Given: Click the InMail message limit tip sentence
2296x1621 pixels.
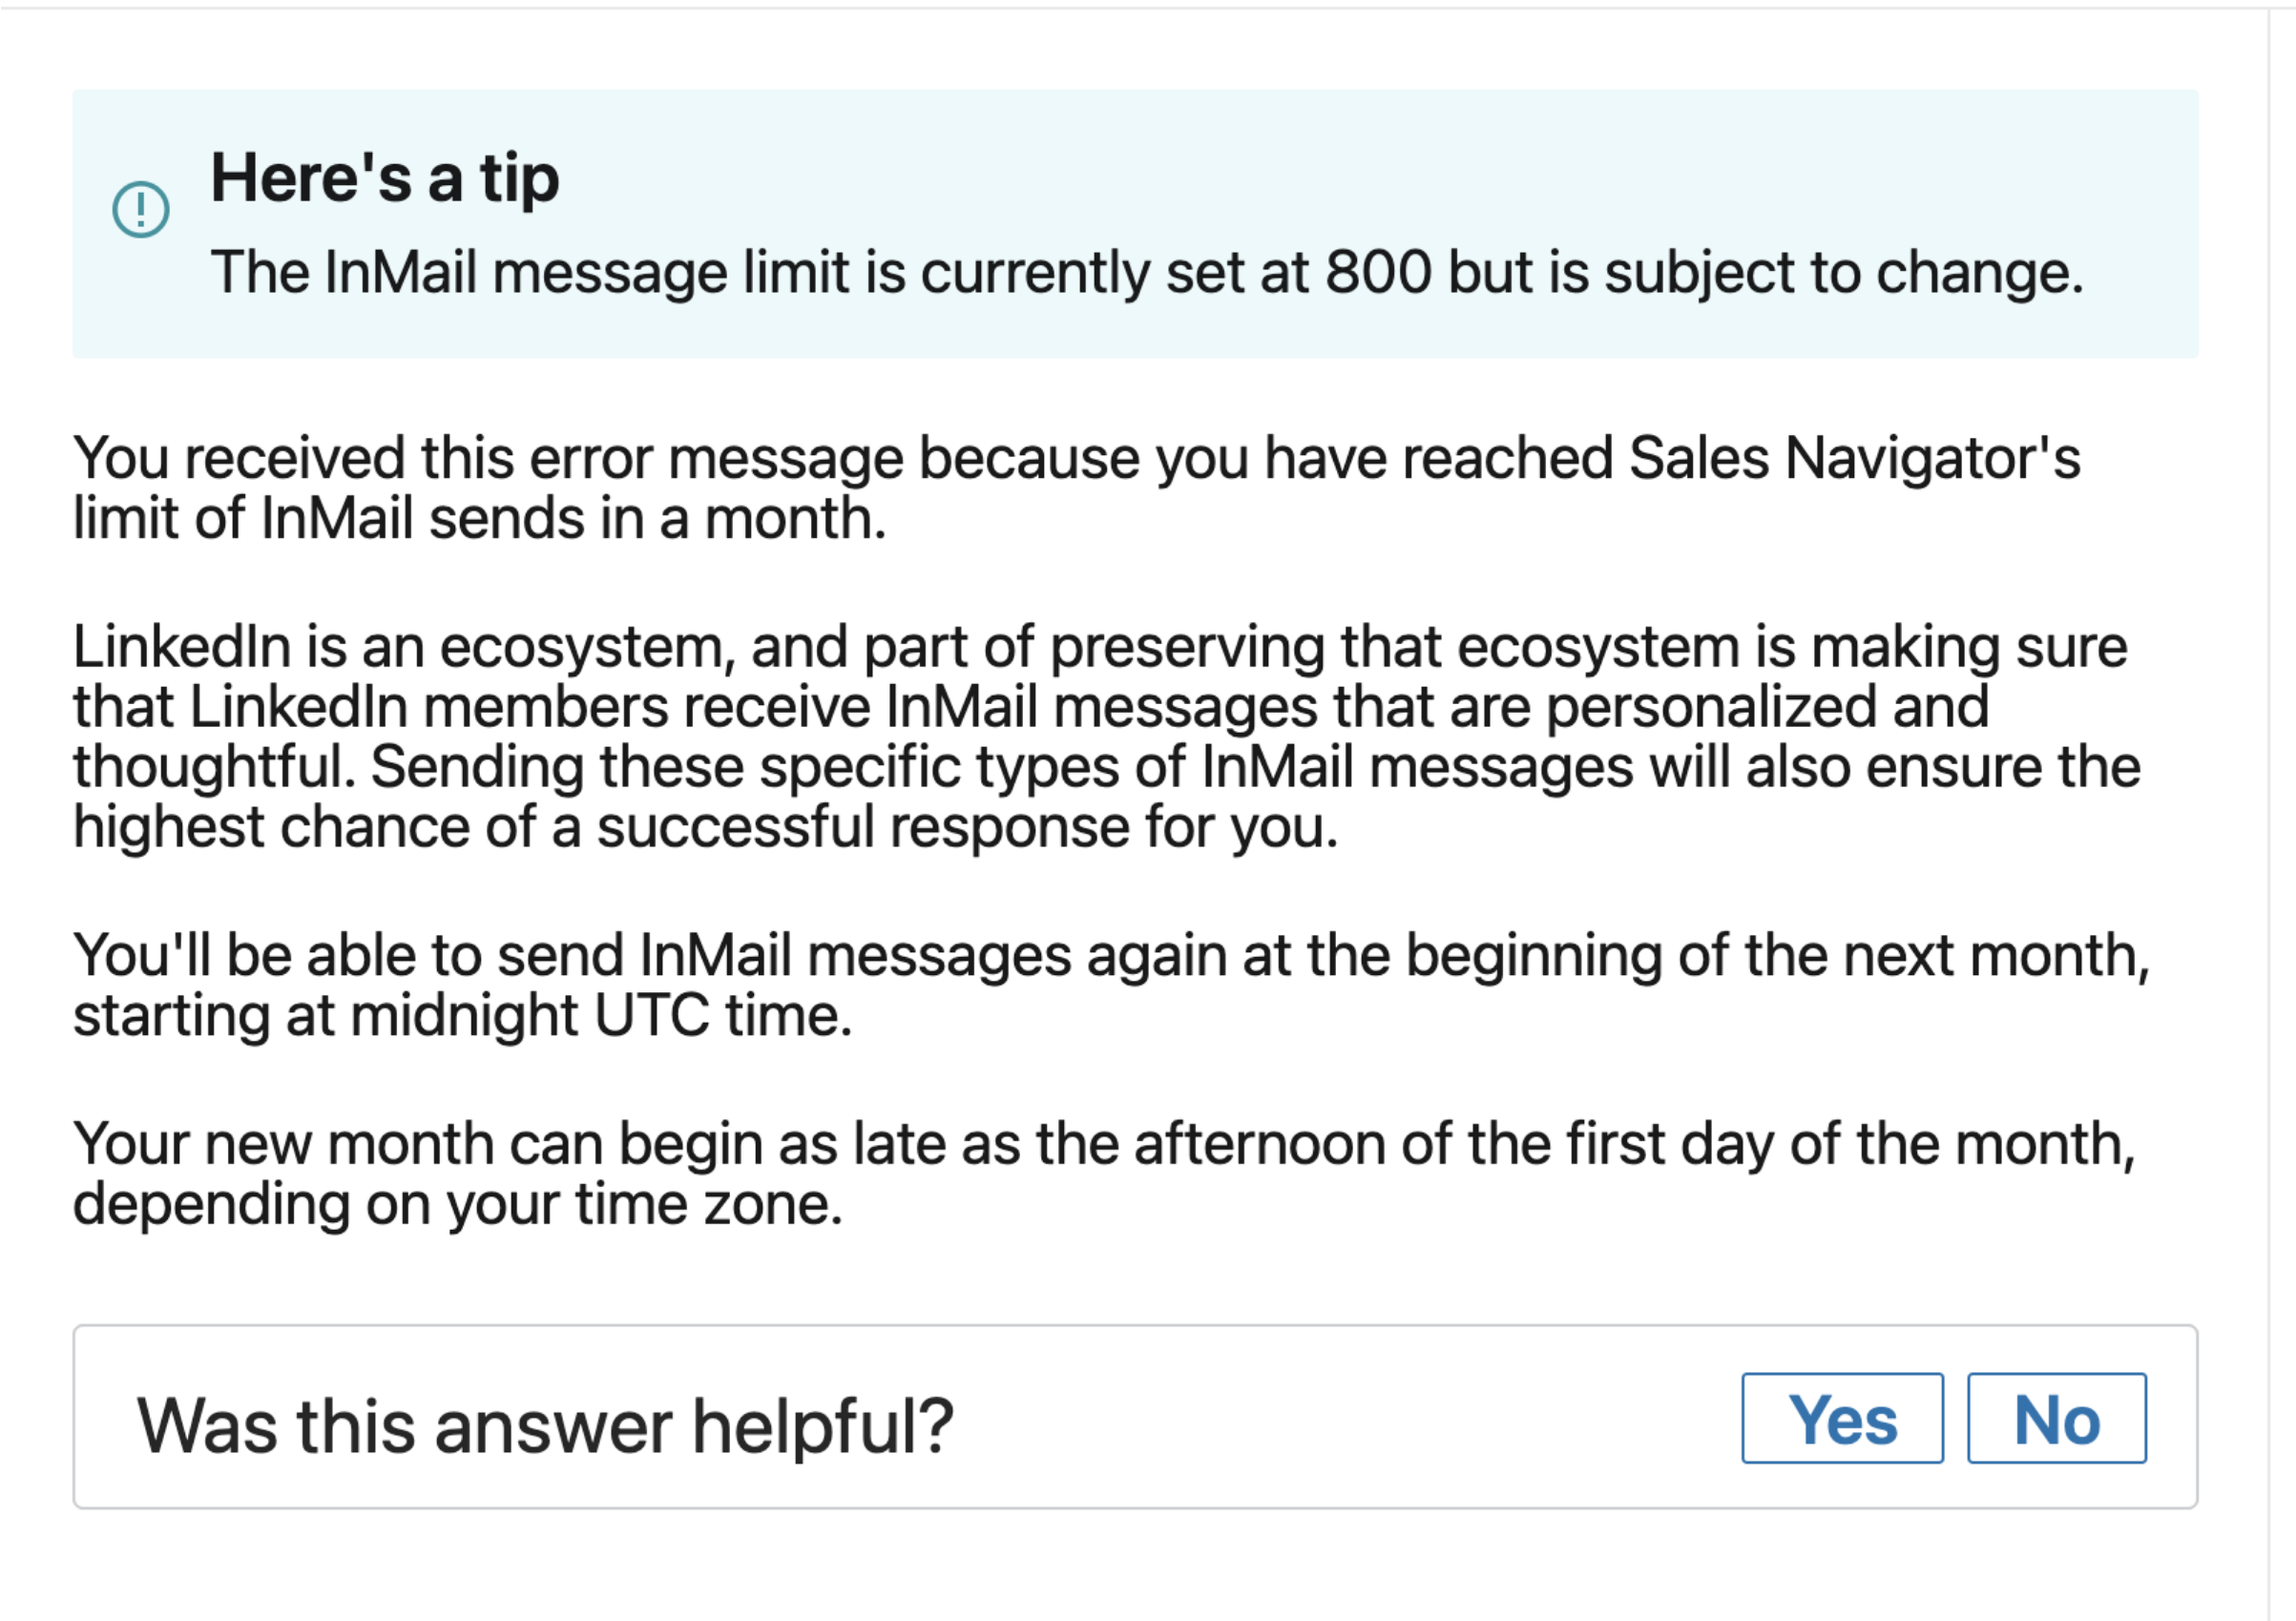Looking at the screenshot, I should (x=1146, y=273).
